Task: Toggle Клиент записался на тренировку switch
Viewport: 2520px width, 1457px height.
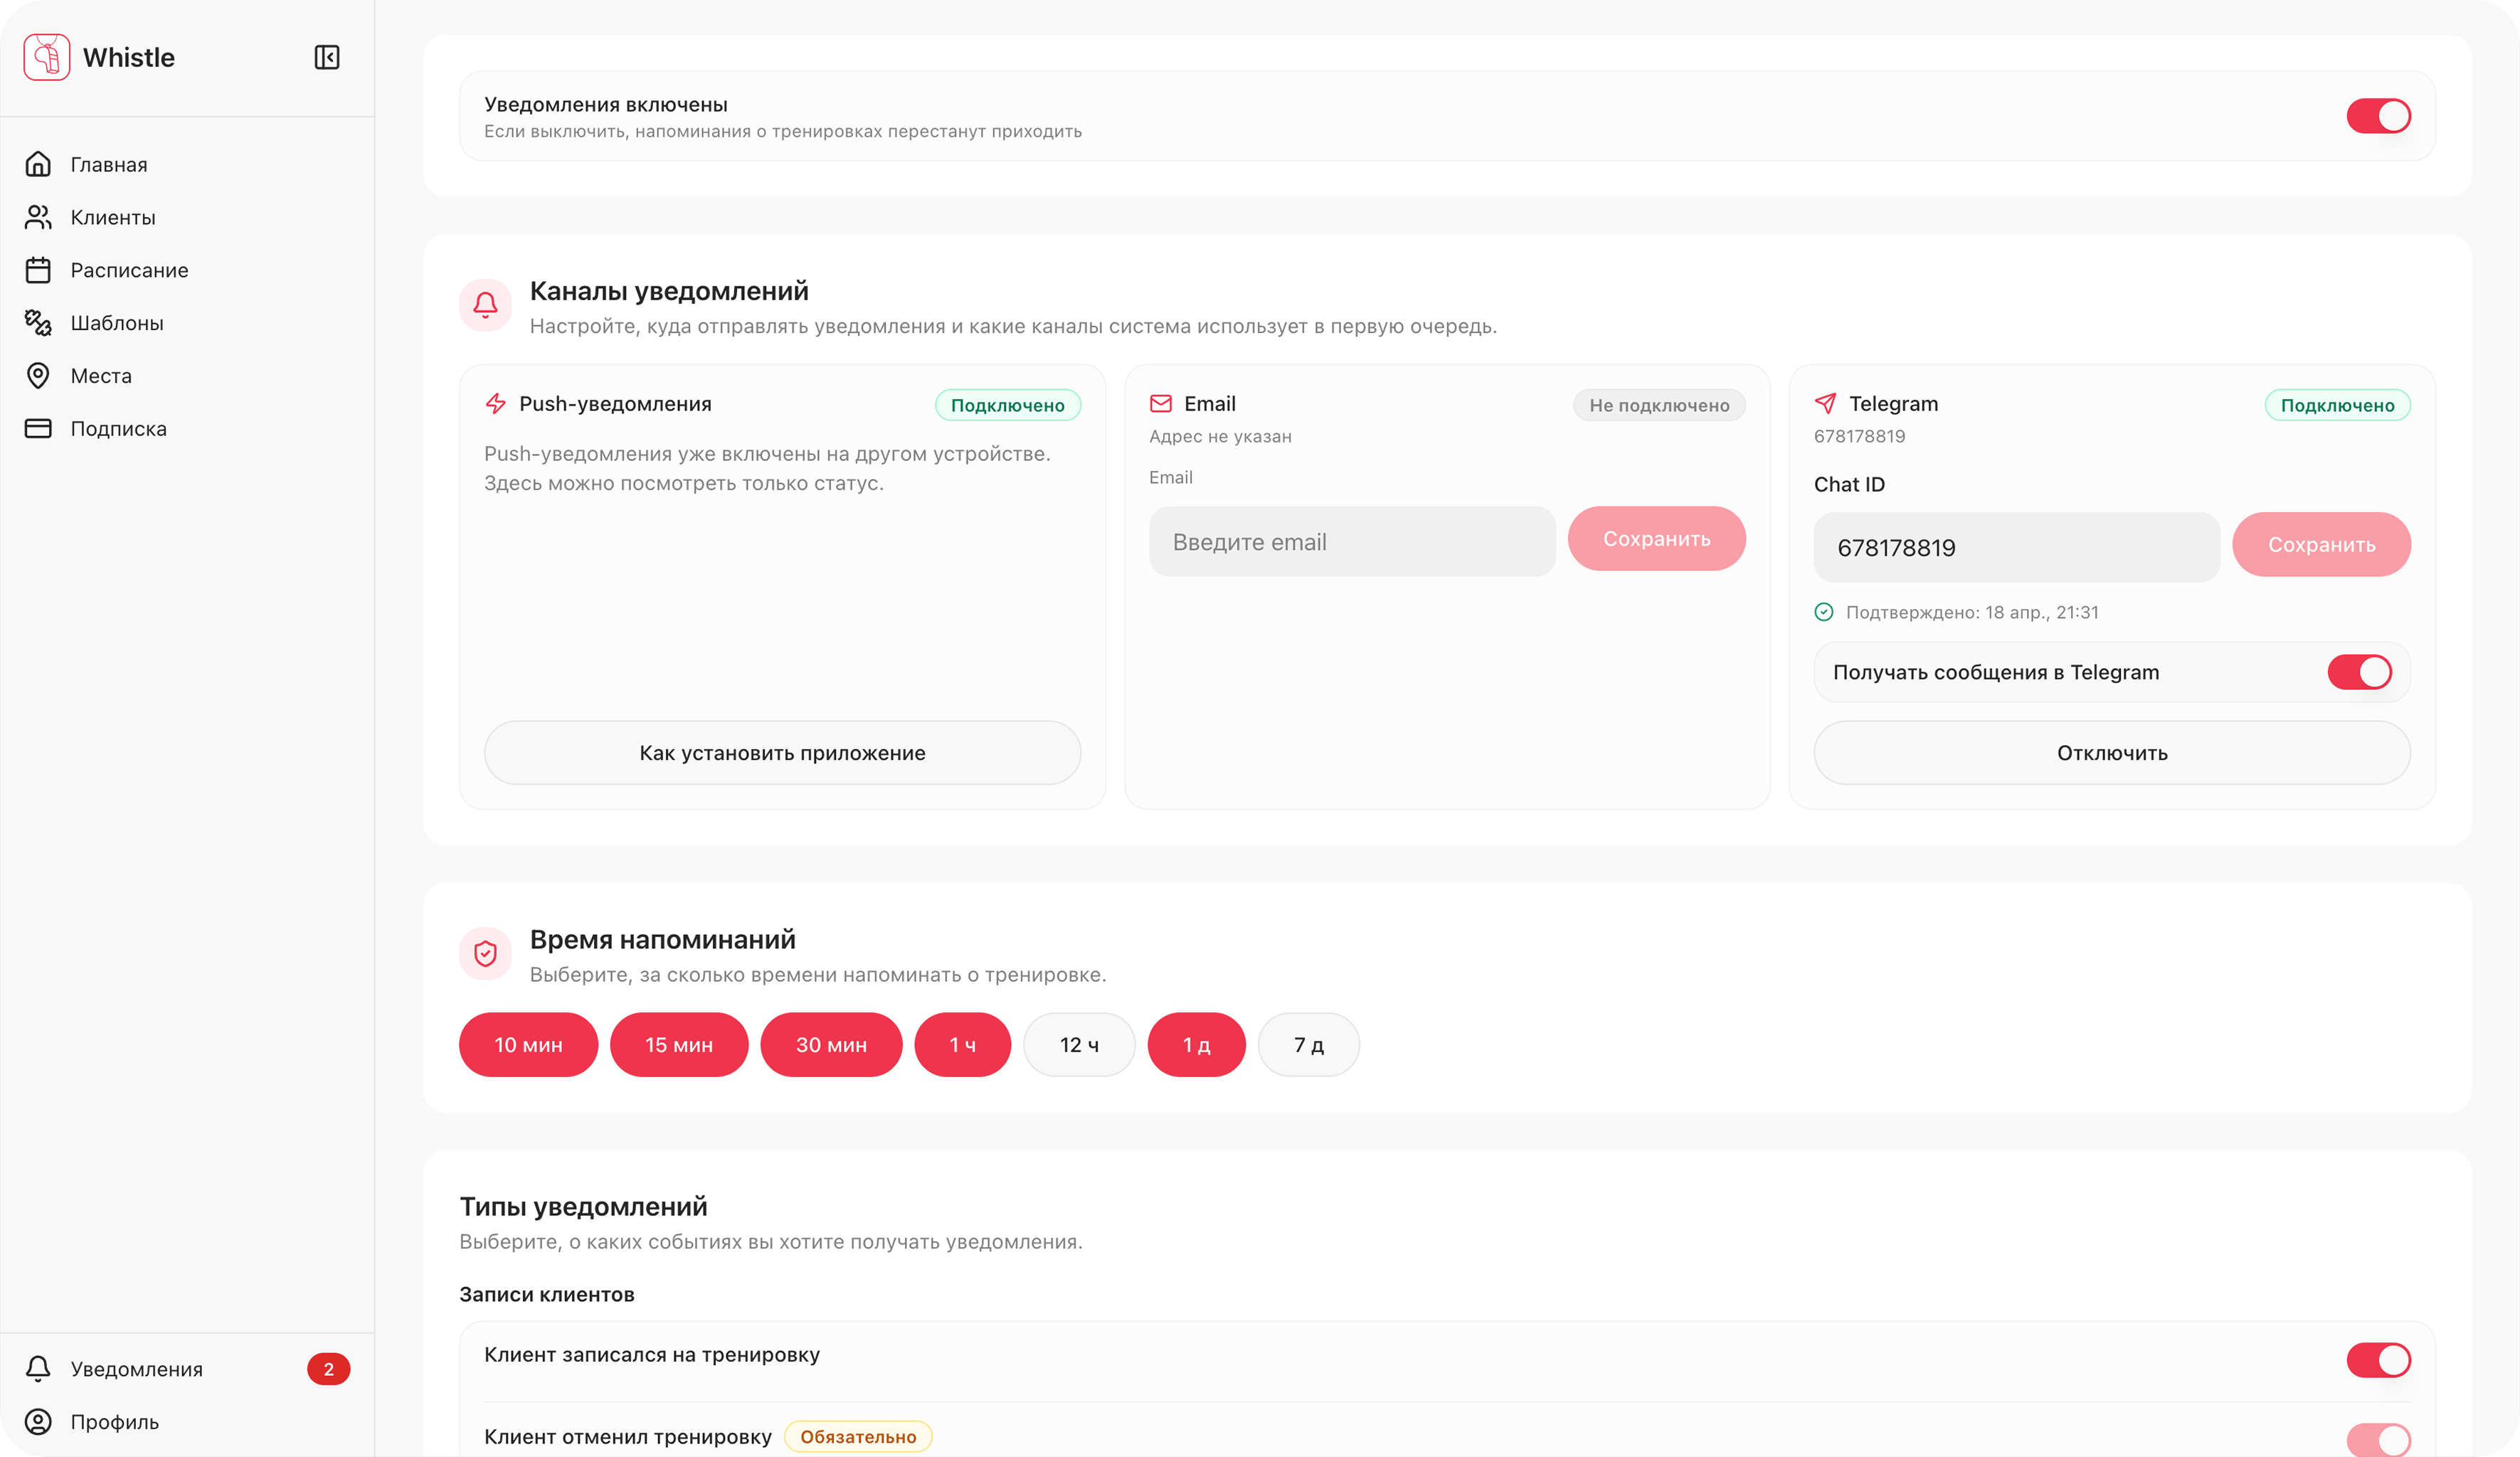Action: pos(2378,1360)
